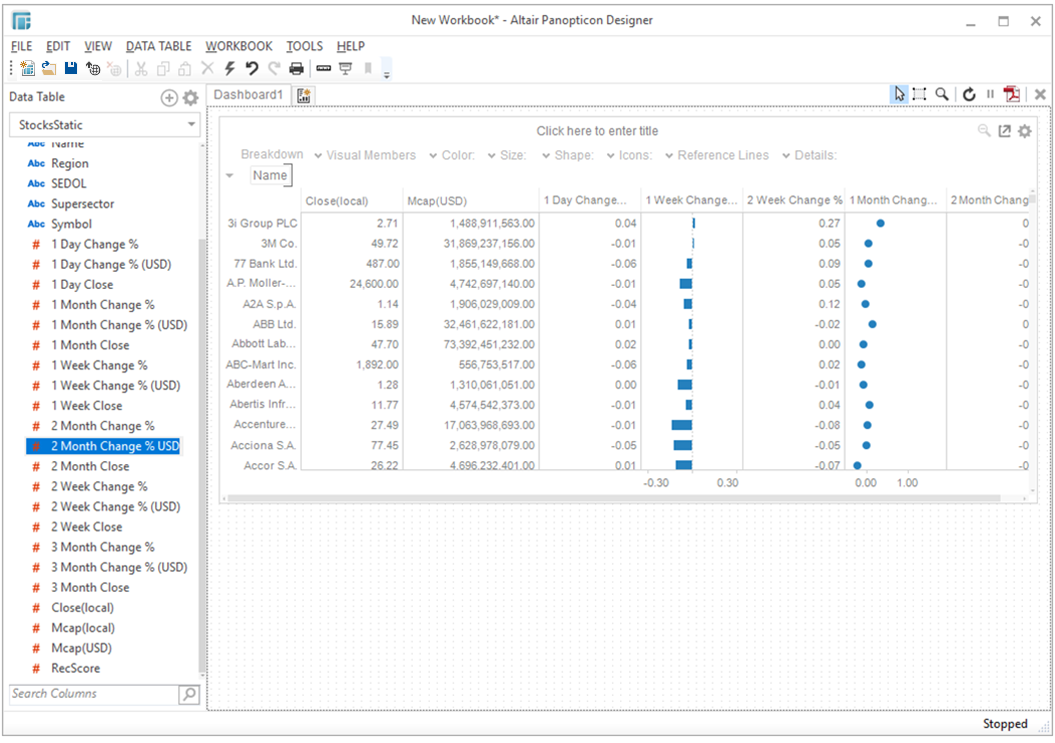Click the Undo arrow icon
The width and height of the screenshot is (1055, 743).
pyautogui.click(x=252, y=68)
